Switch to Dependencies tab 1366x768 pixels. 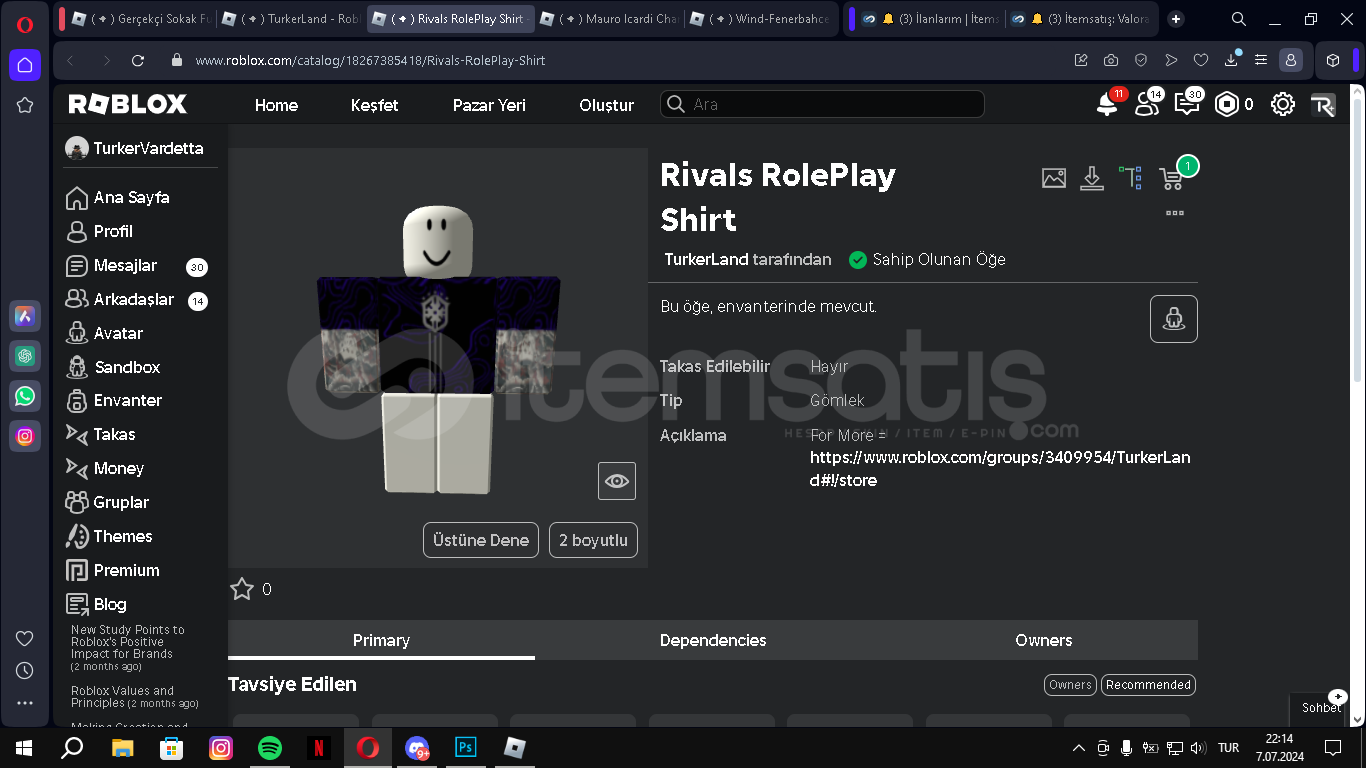click(713, 640)
